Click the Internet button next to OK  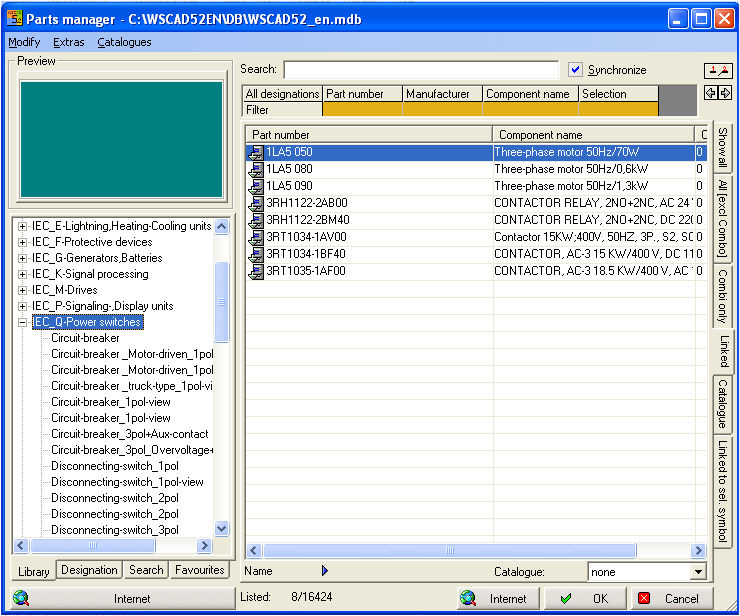(498, 599)
